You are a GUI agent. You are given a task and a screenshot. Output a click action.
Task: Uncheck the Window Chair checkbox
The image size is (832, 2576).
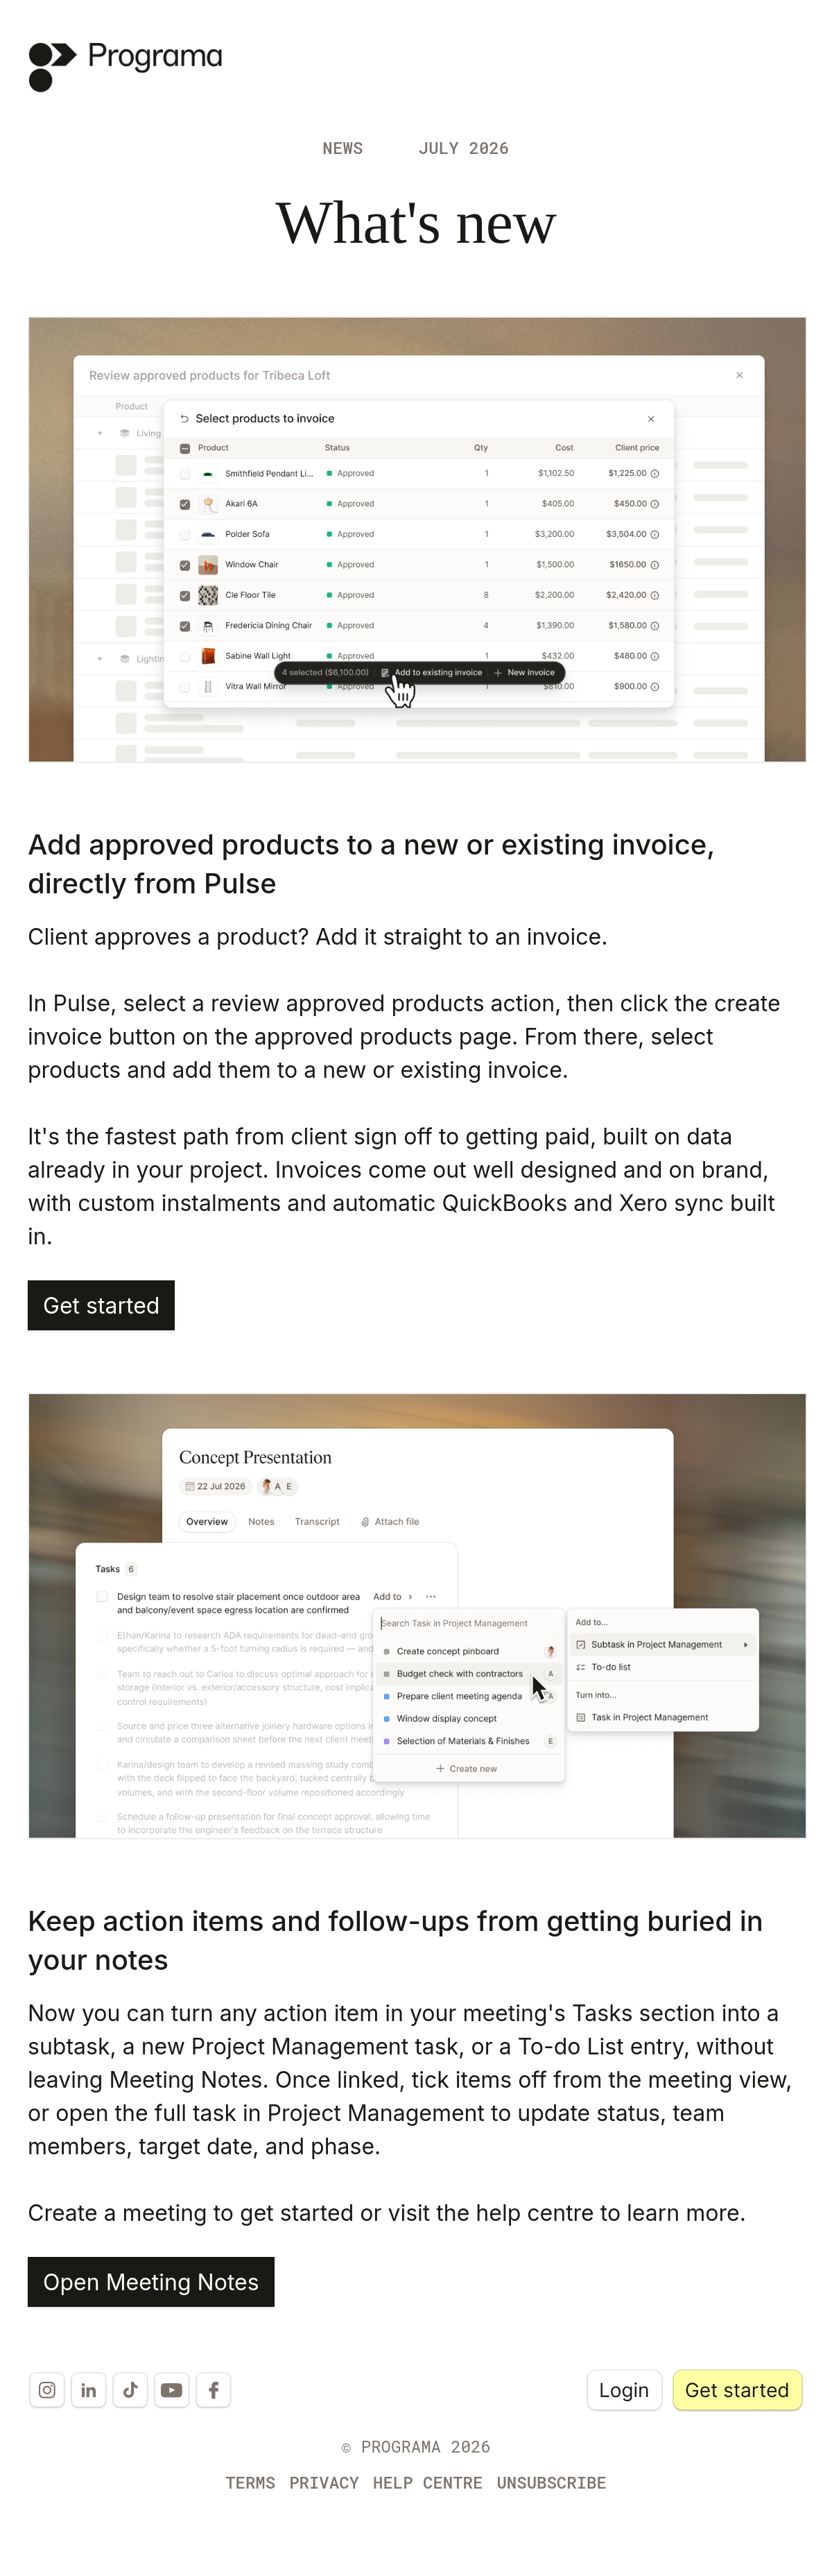tap(185, 565)
